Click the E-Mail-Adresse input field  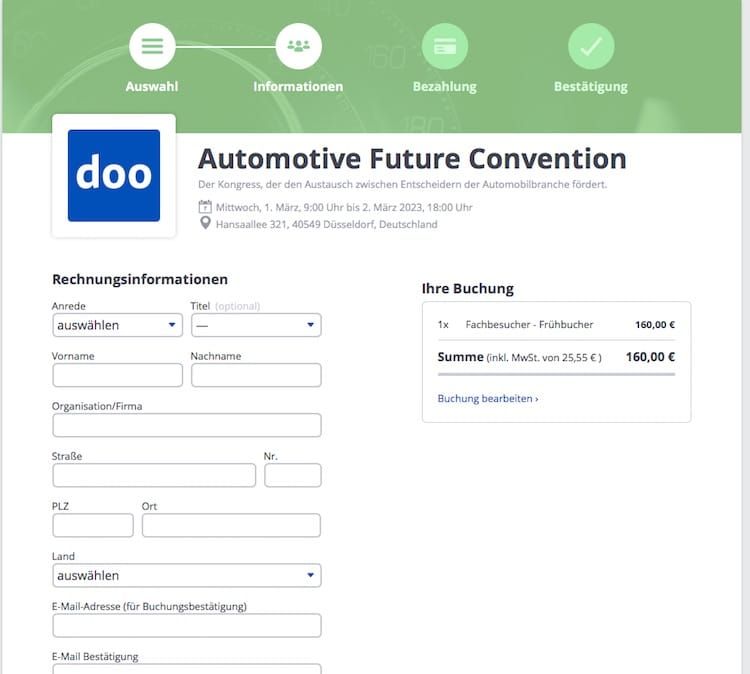(187, 625)
